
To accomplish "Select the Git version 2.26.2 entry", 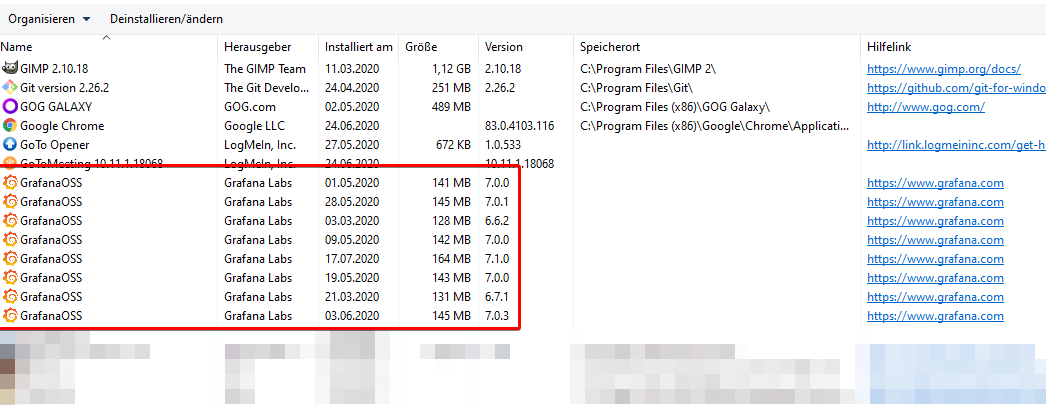I will (65, 87).
